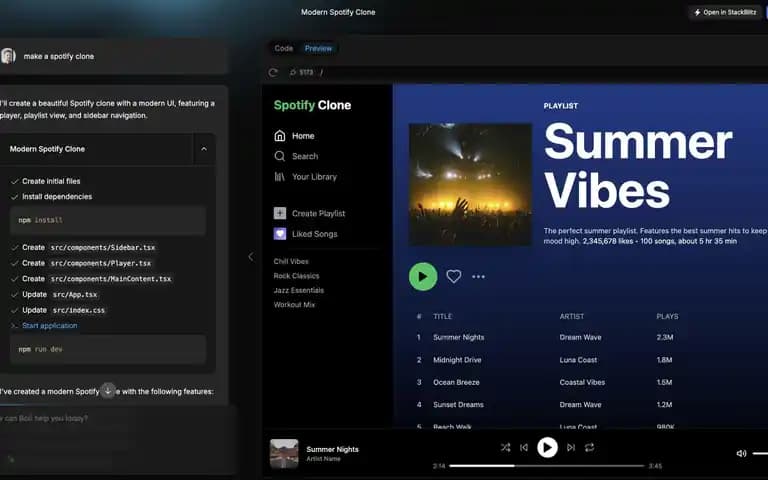Click the Modern Spotify Clone project title

pos(338,12)
